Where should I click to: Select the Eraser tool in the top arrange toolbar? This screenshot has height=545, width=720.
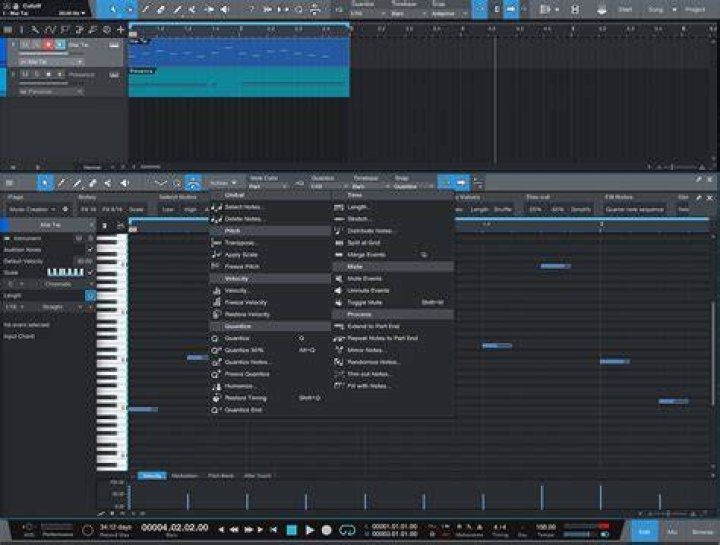point(161,9)
